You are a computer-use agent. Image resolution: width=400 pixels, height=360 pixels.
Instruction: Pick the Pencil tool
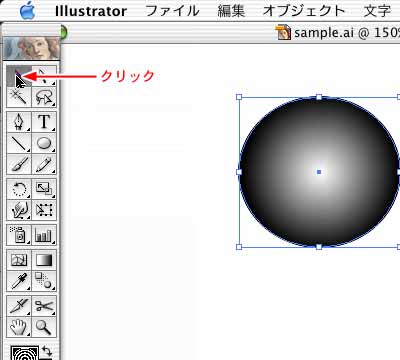coord(44,164)
